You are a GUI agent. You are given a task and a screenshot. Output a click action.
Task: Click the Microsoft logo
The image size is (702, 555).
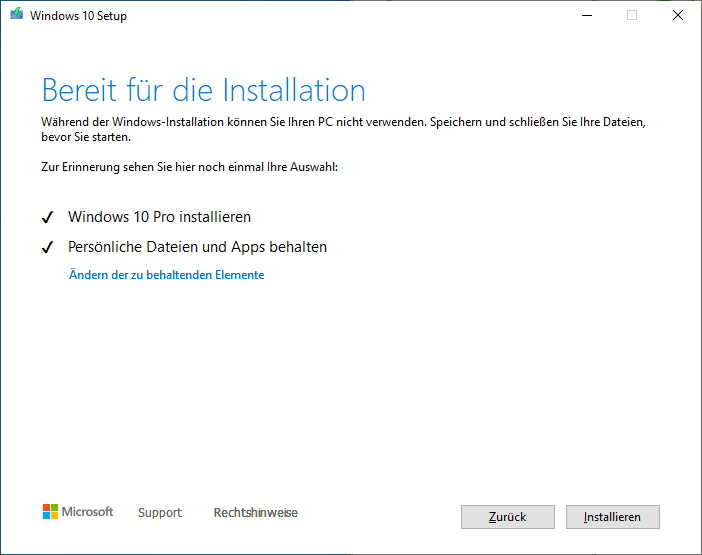point(78,512)
